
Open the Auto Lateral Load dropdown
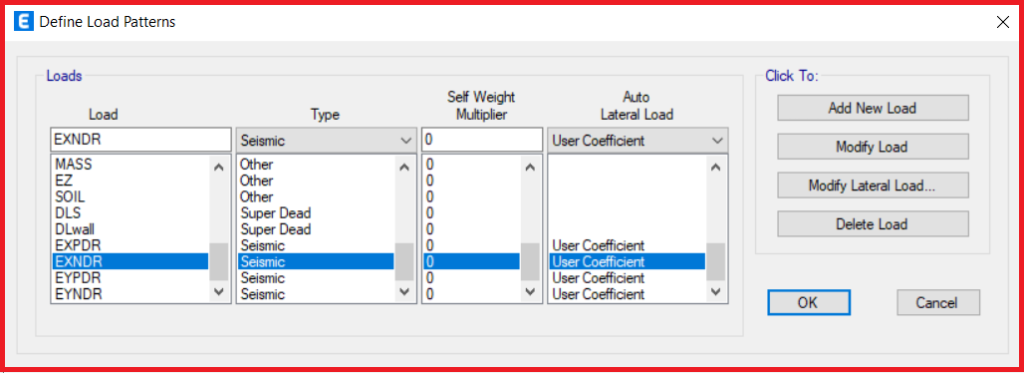click(638, 140)
